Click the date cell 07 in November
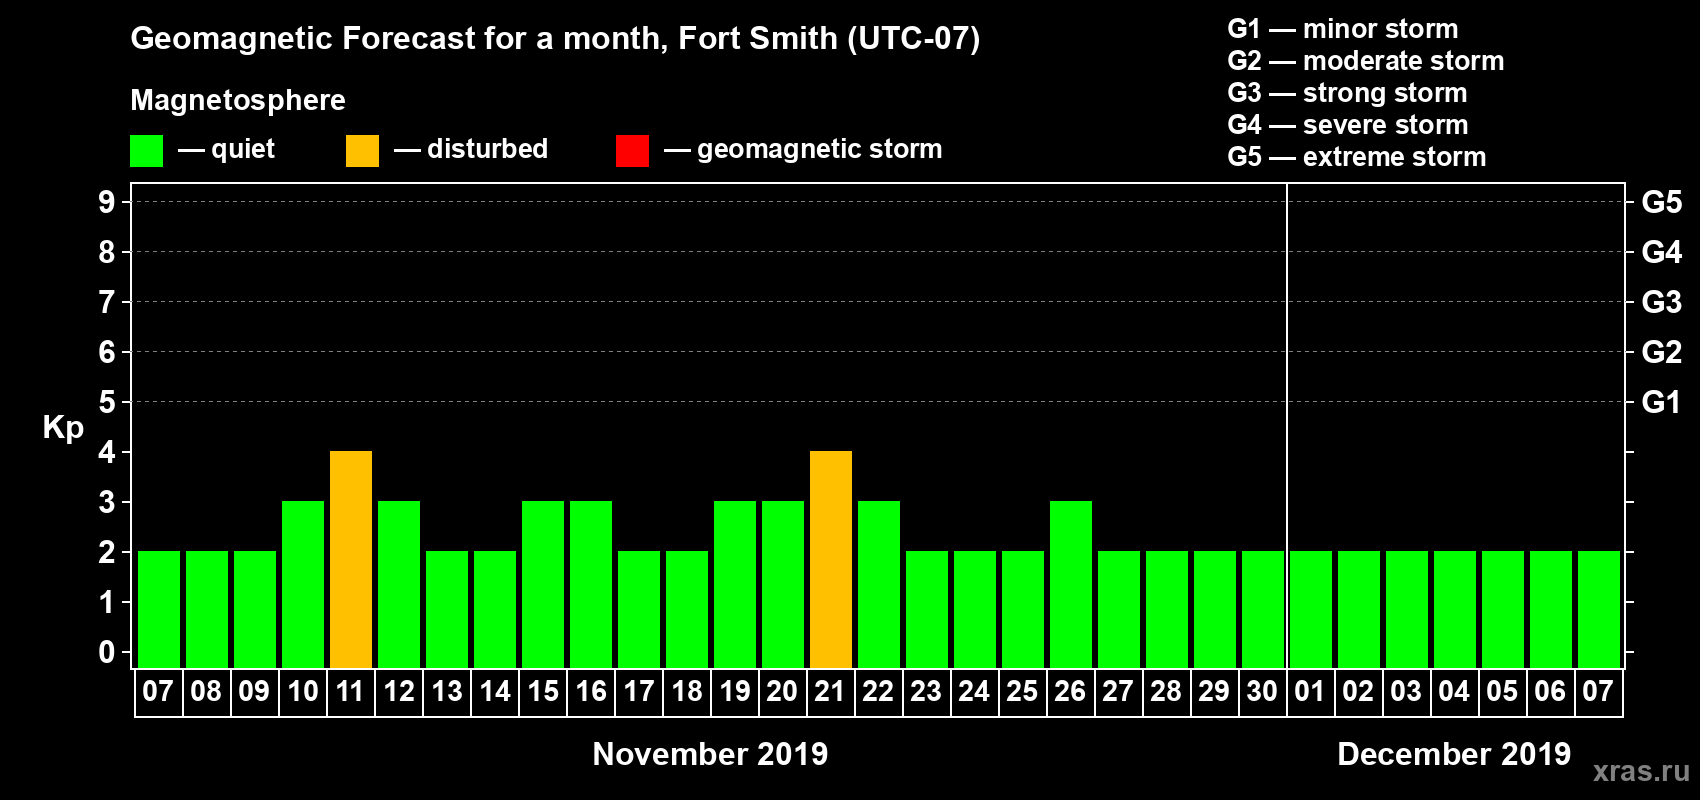The width and height of the screenshot is (1700, 800). tap(159, 692)
